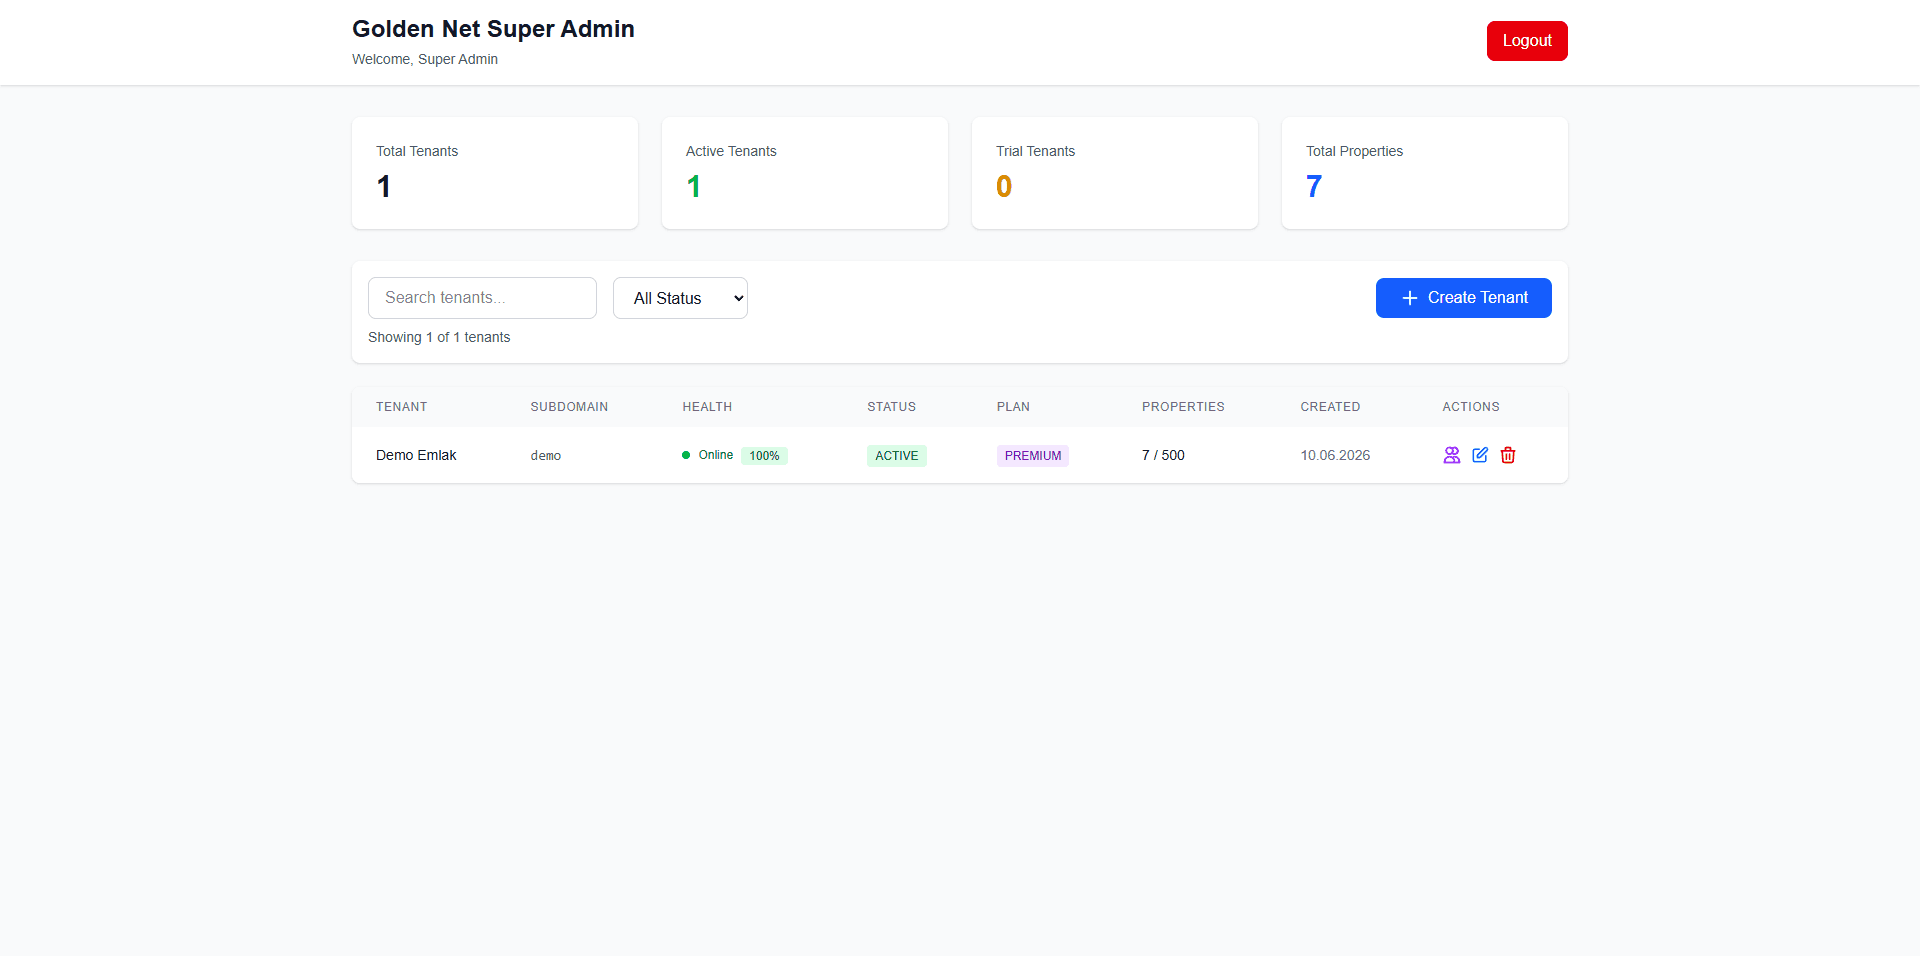This screenshot has height=956, width=1920.
Task: Click the PREMIUM plan badge
Action: (1033, 456)
